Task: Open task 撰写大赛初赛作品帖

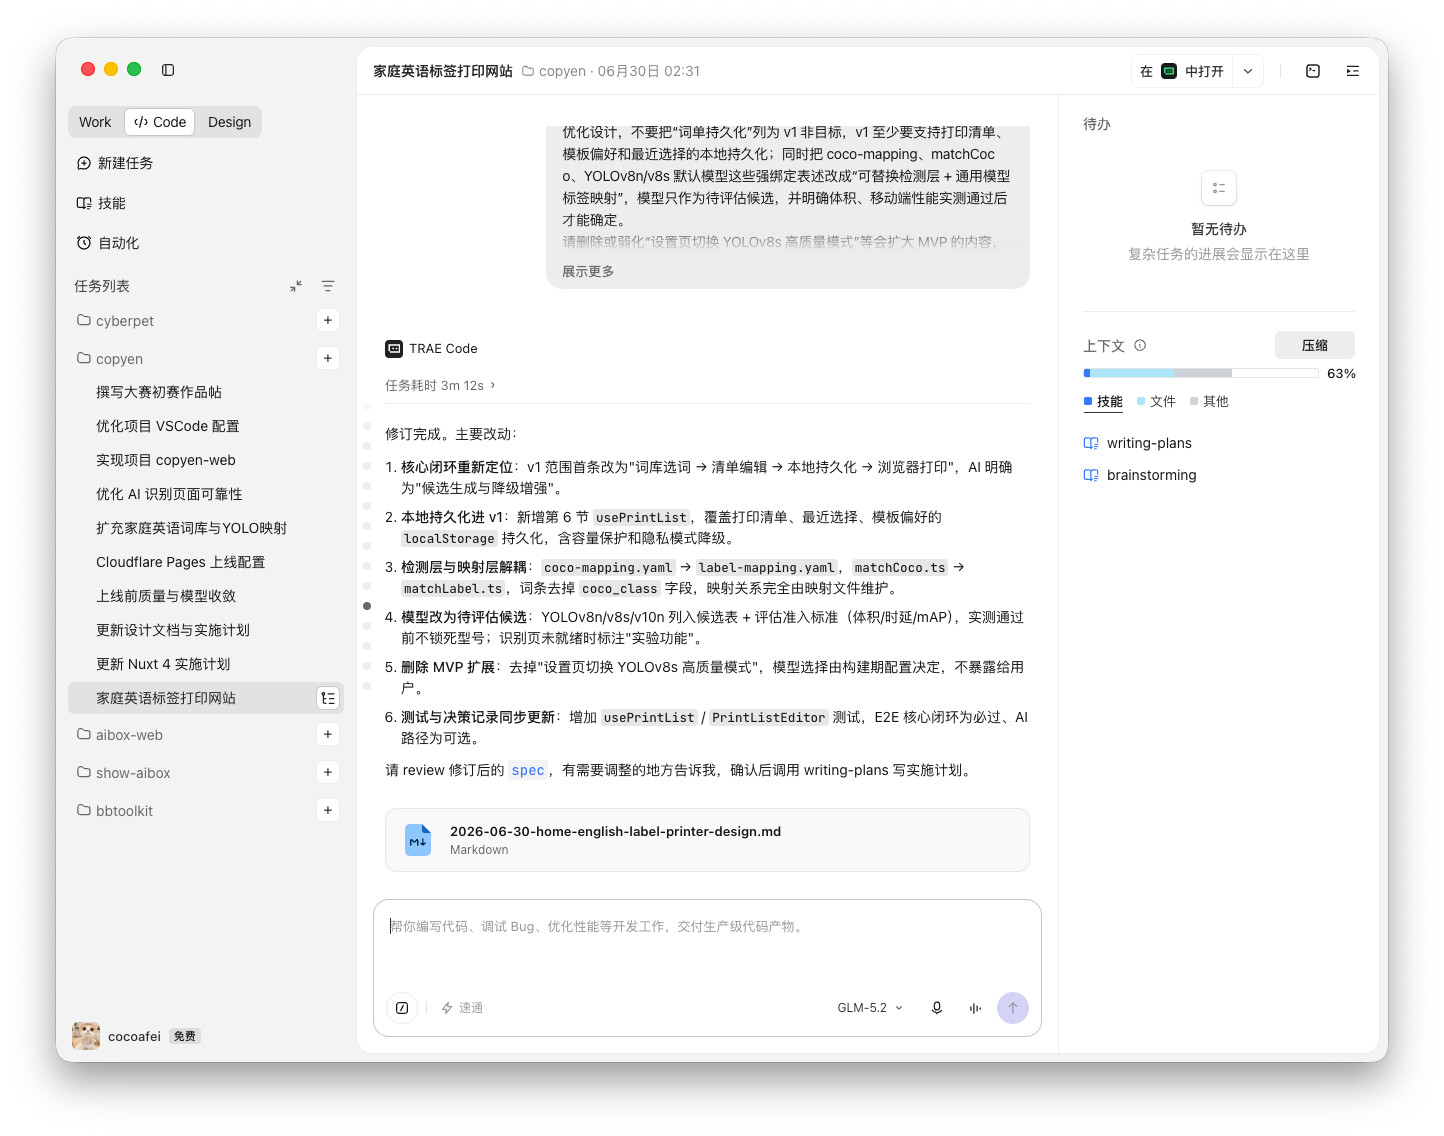Action: [206, 392]
